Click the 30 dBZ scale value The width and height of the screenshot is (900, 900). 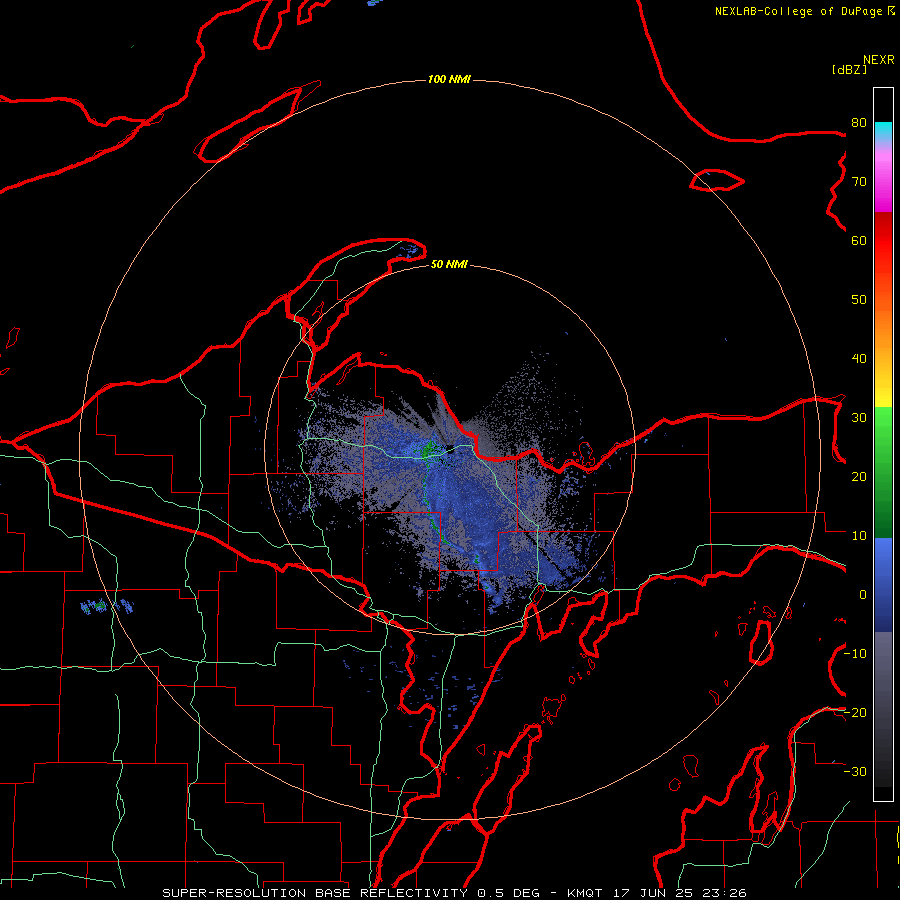point(859,417)
